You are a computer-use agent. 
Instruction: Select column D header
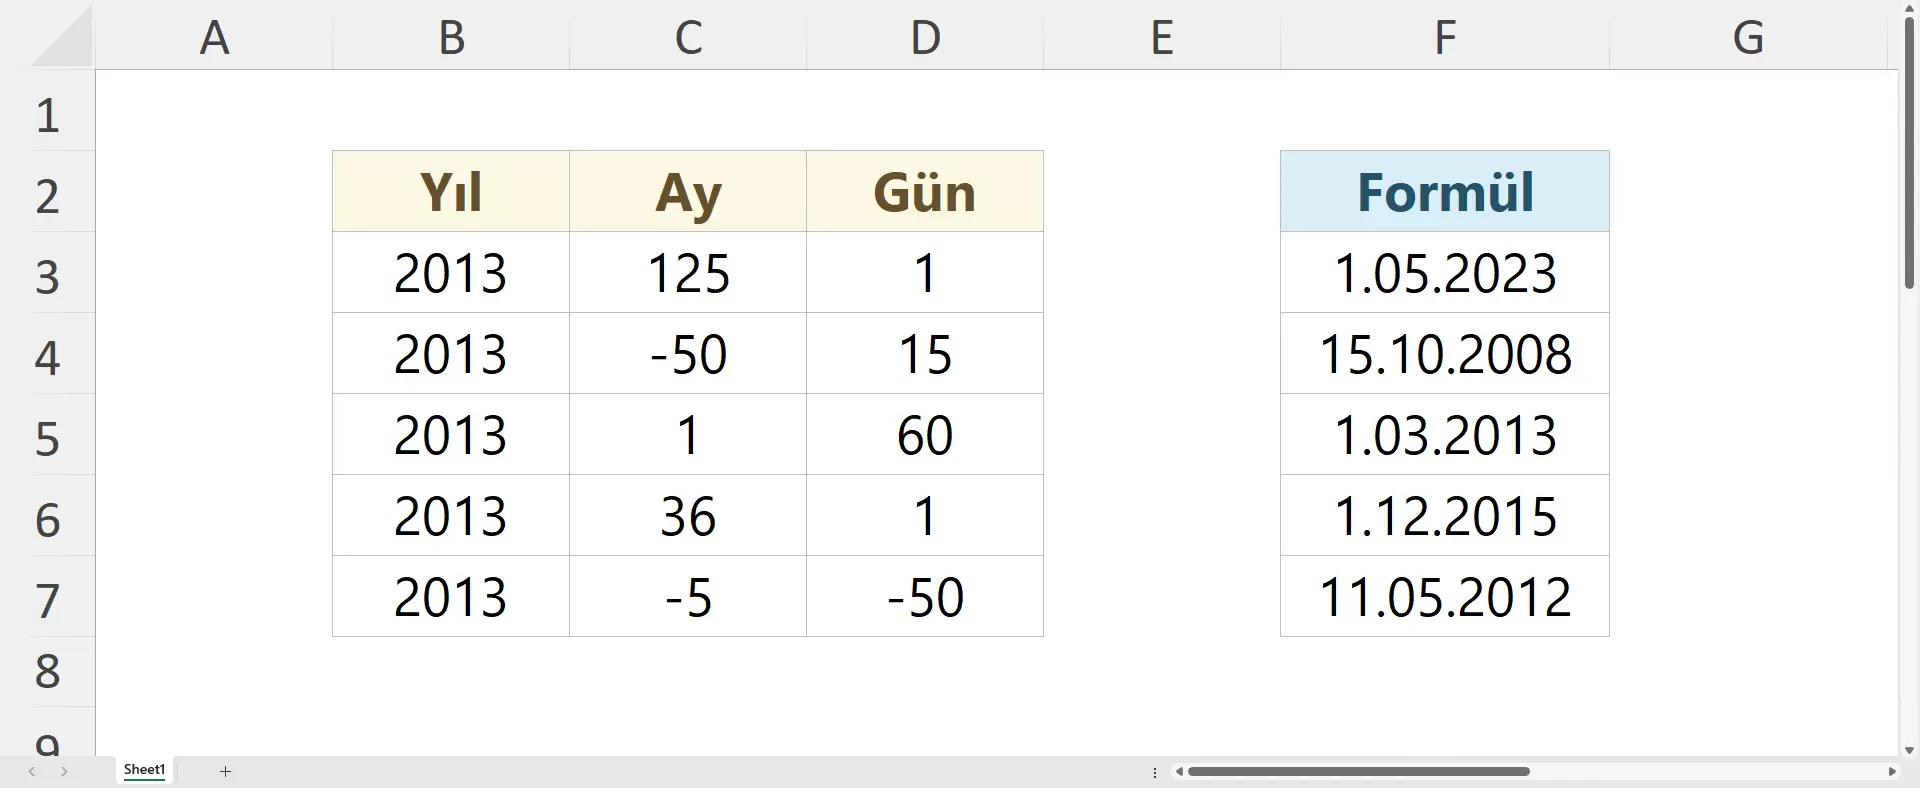point(925,38)
